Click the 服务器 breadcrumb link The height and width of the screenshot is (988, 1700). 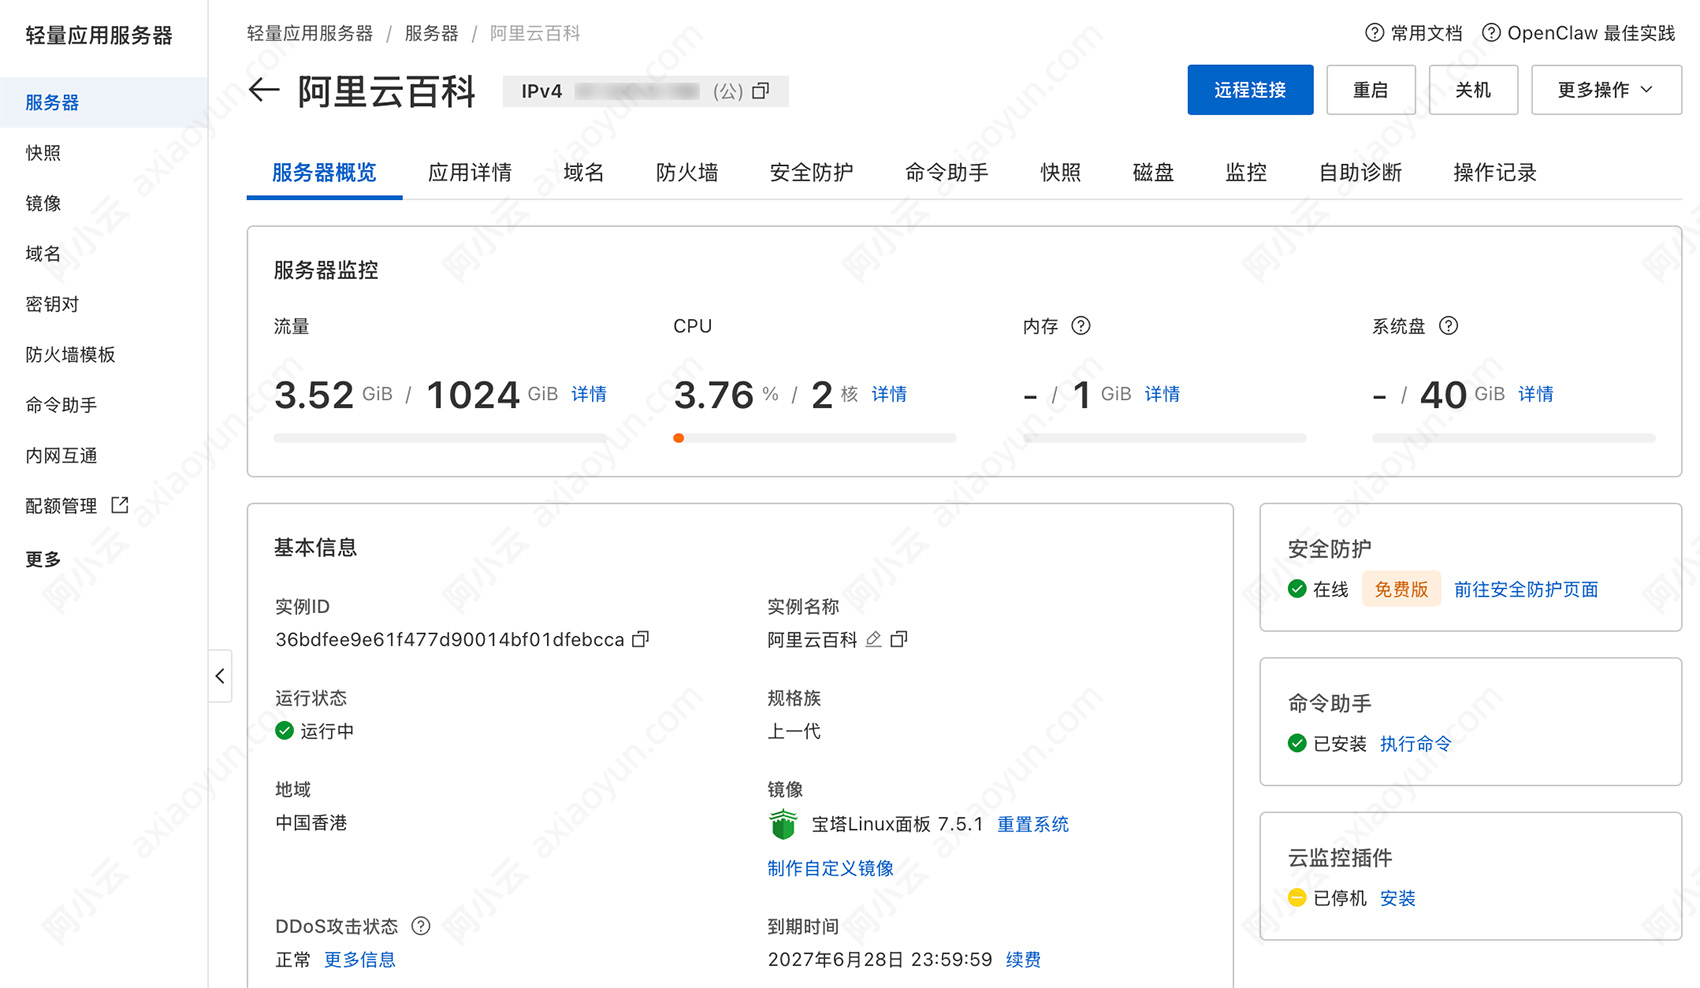[x=431, y=33]
